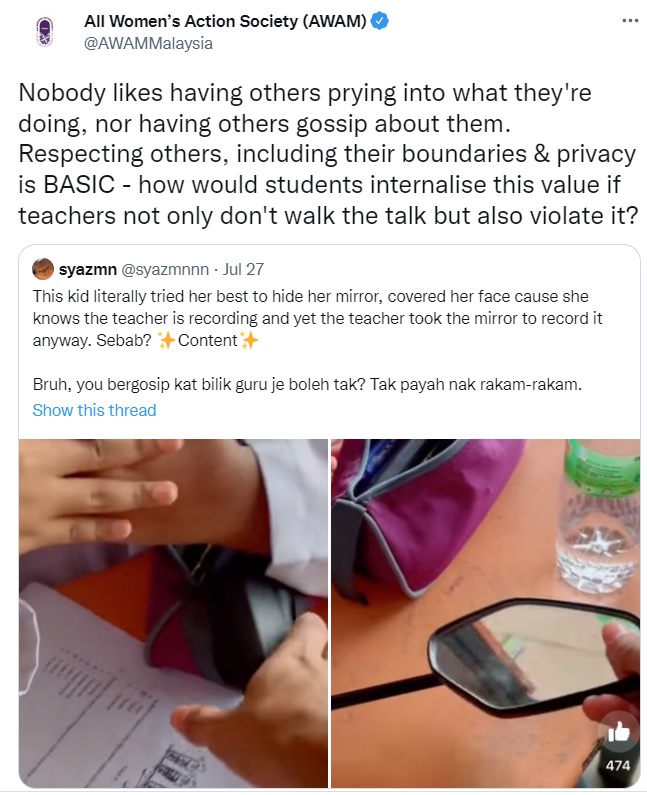Click the Show this thread link
Screen dimensions: 647x795
point(94,410)
